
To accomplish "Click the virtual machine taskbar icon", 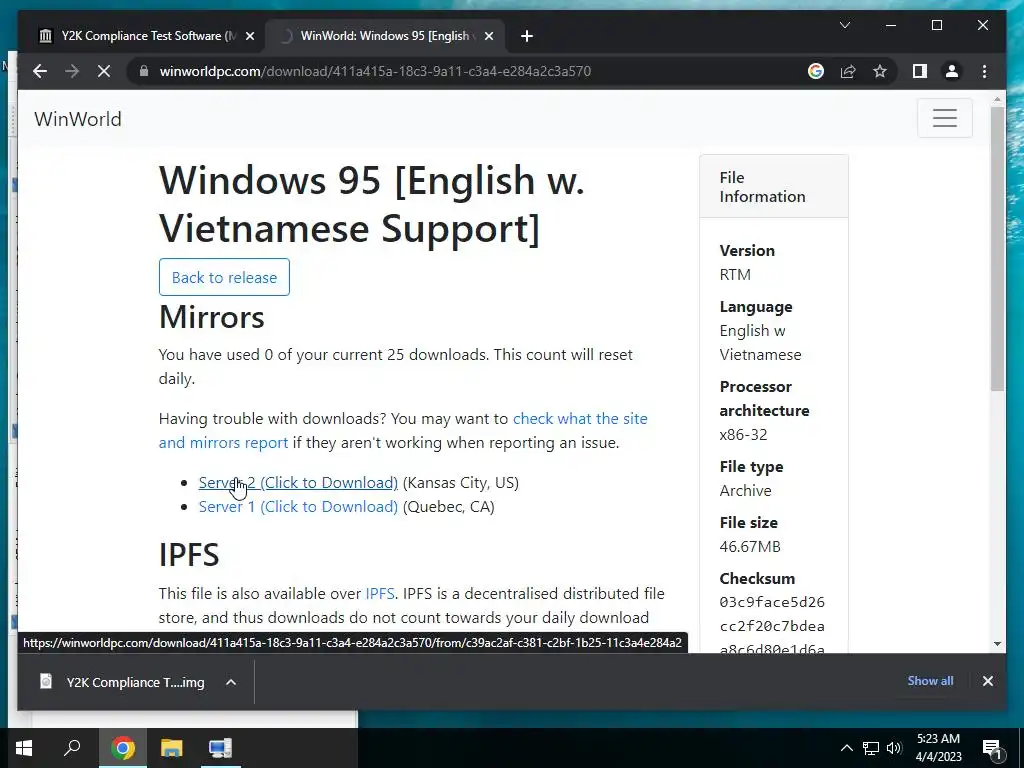I will tap(220, 748).
